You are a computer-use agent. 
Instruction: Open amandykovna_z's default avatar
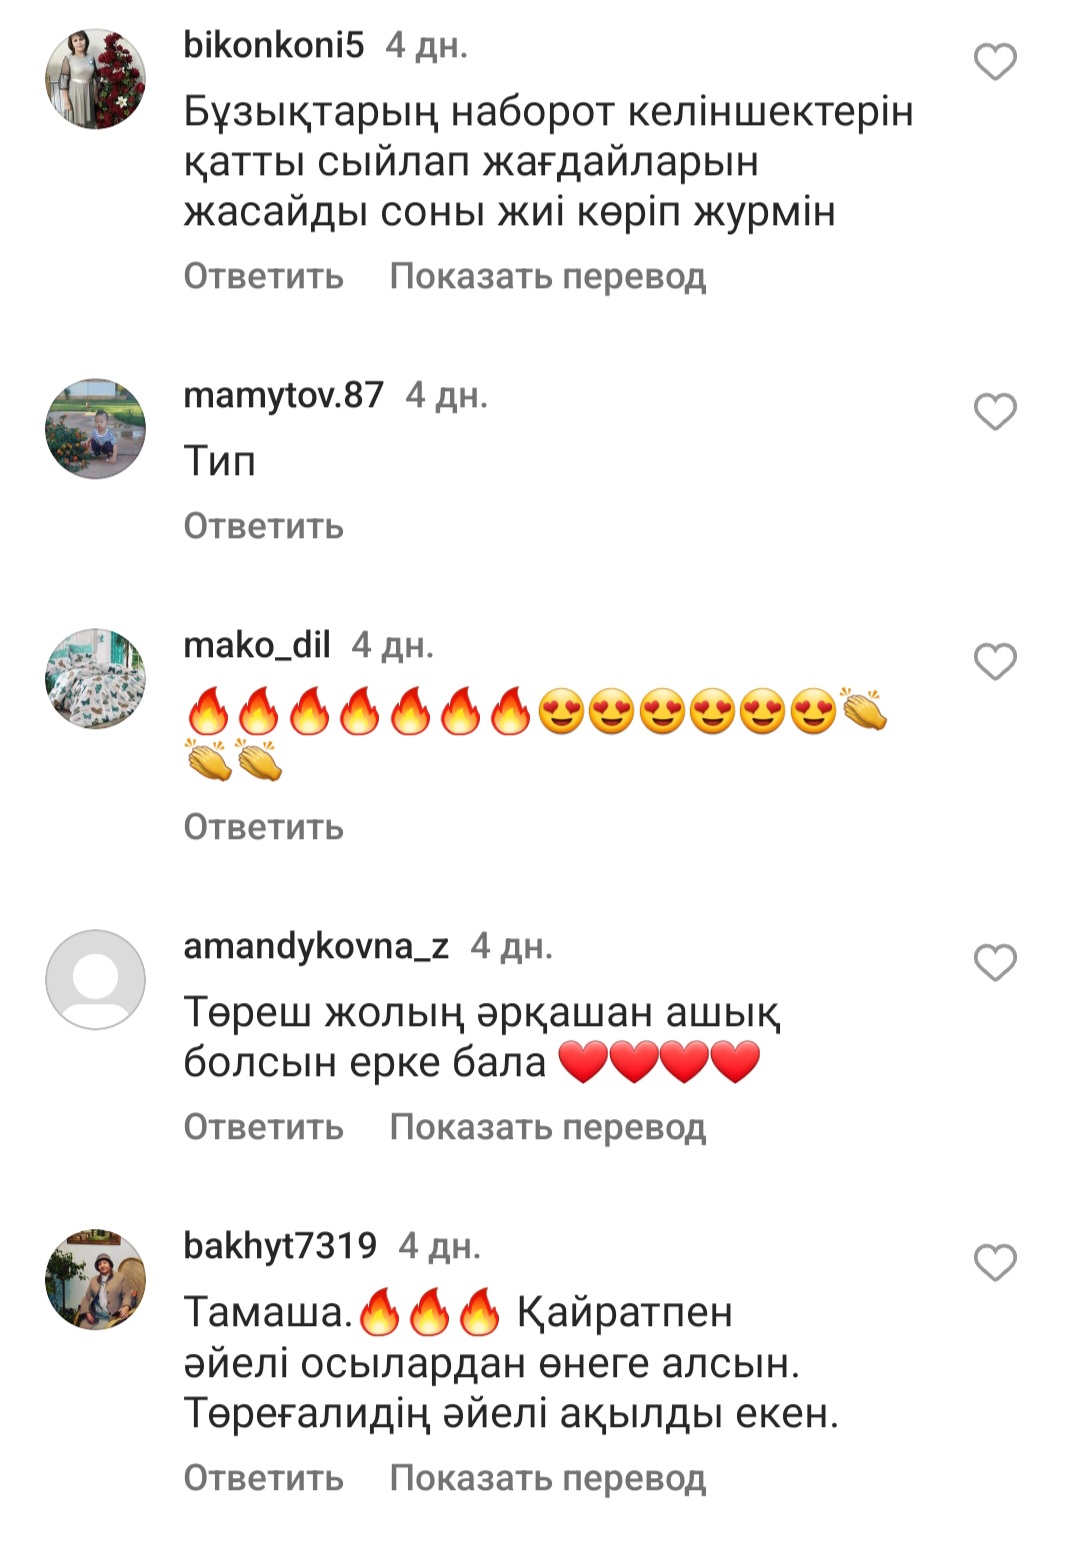pyautogui.click(x=96, y=979)
